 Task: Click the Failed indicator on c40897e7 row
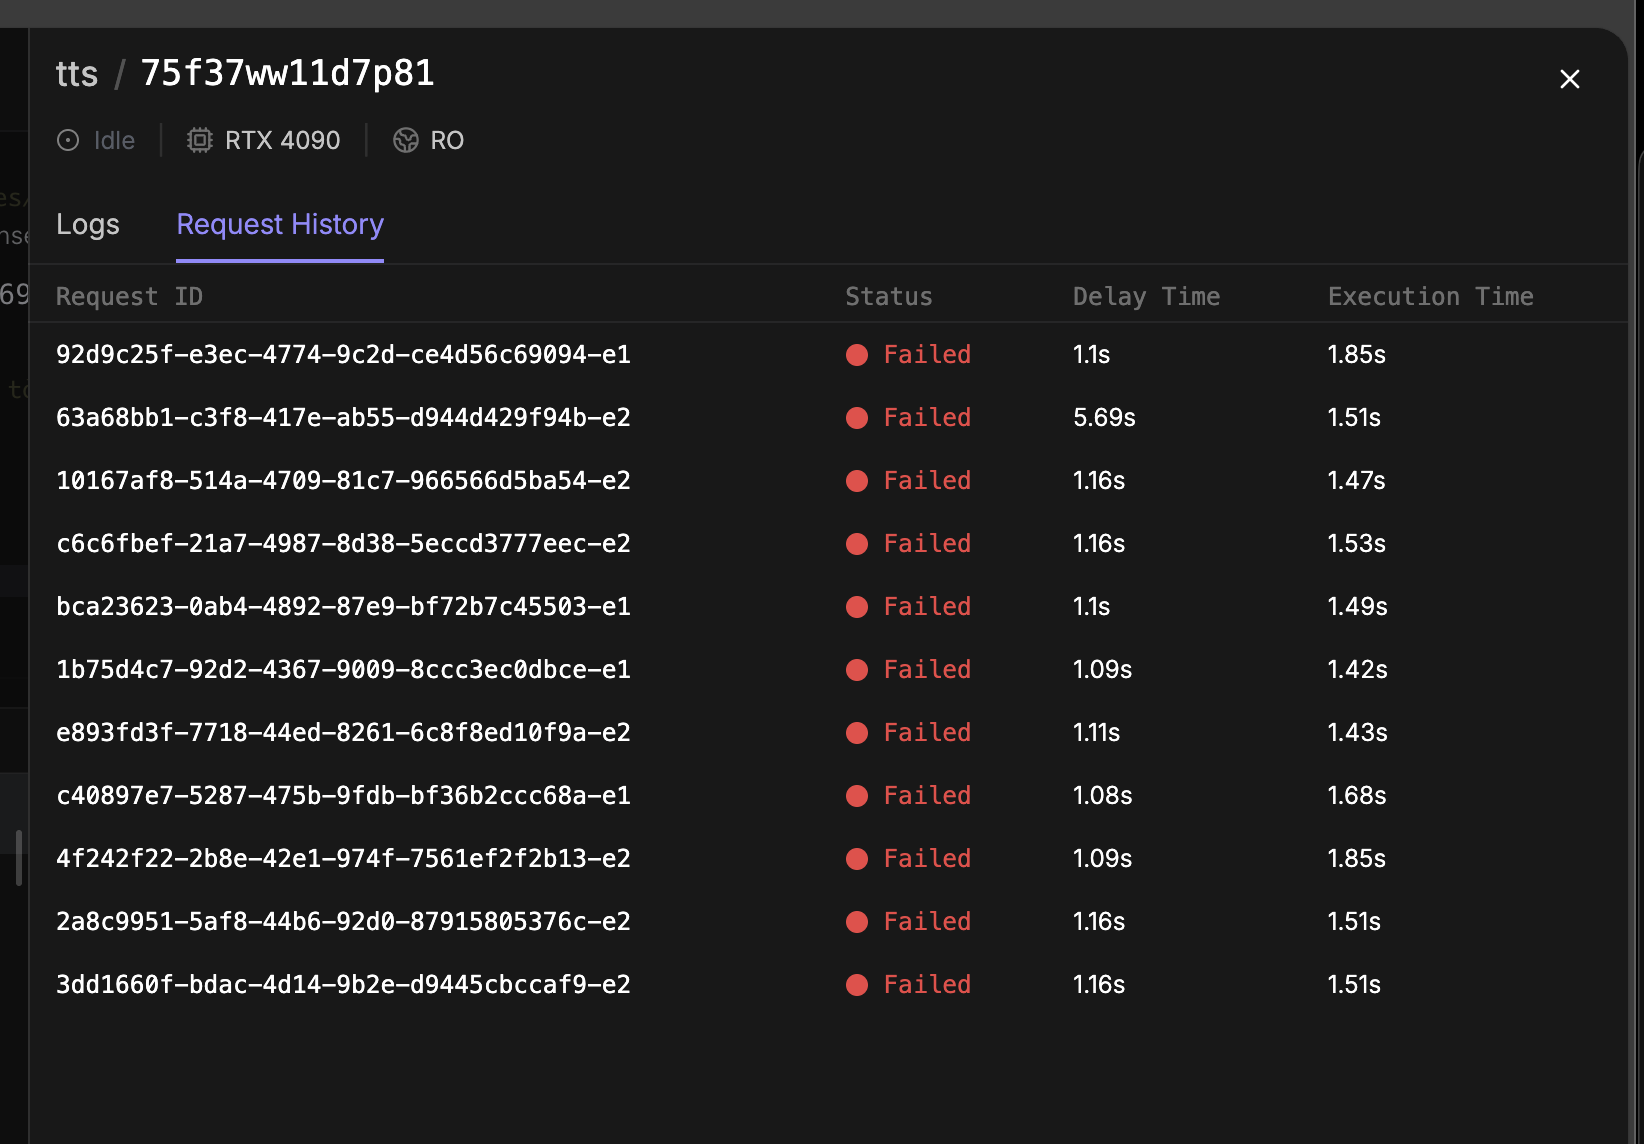coord(857,796)
